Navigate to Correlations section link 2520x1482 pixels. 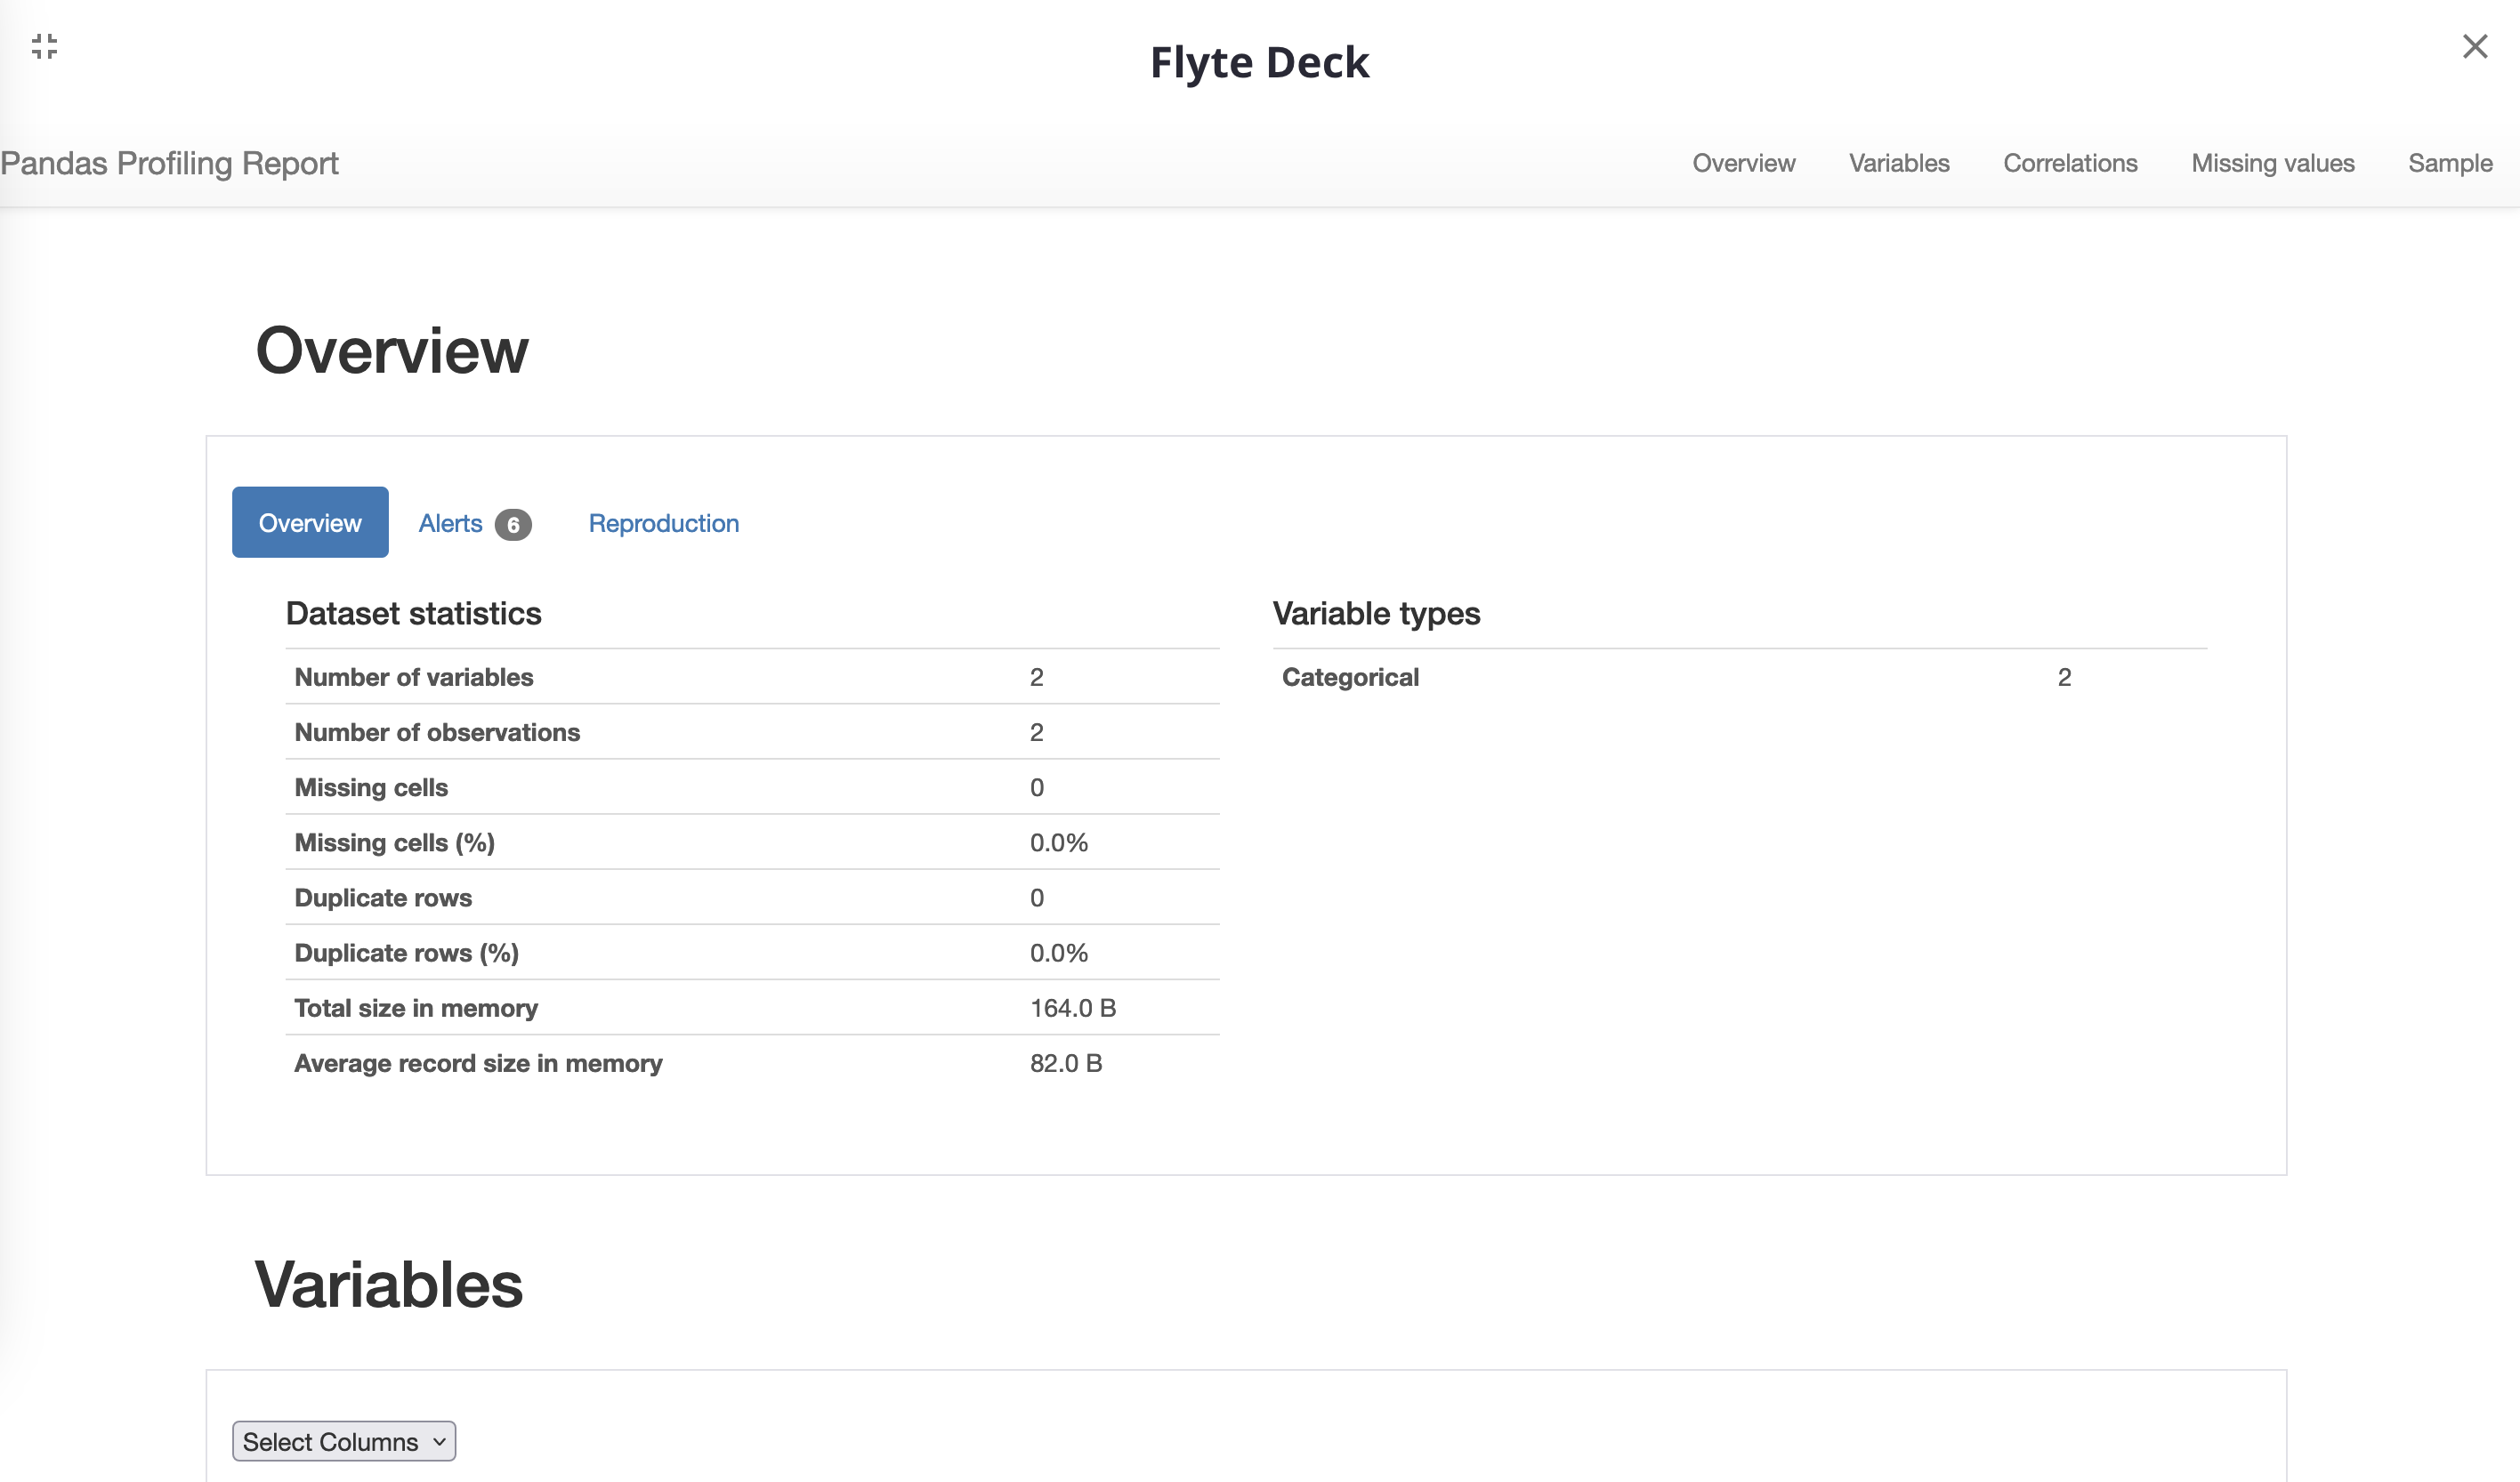point(2069,163)
